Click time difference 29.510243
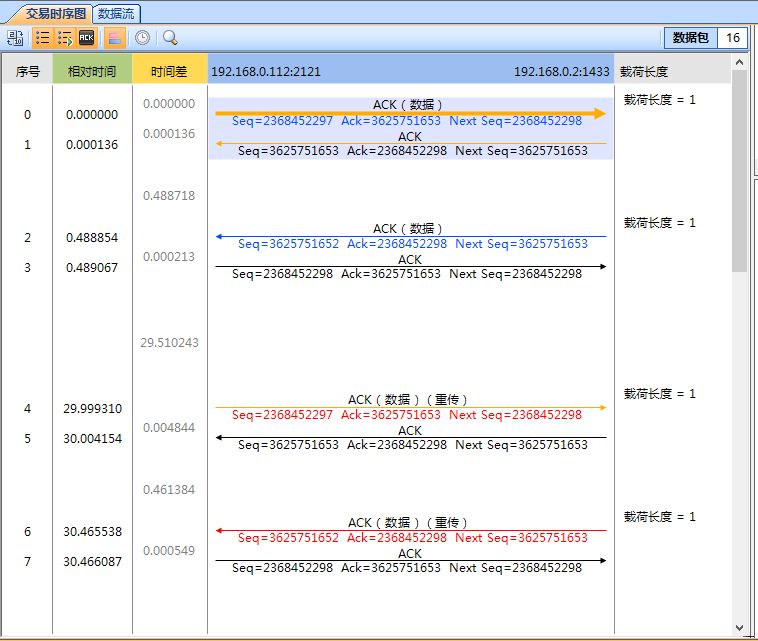 (169, 342)
